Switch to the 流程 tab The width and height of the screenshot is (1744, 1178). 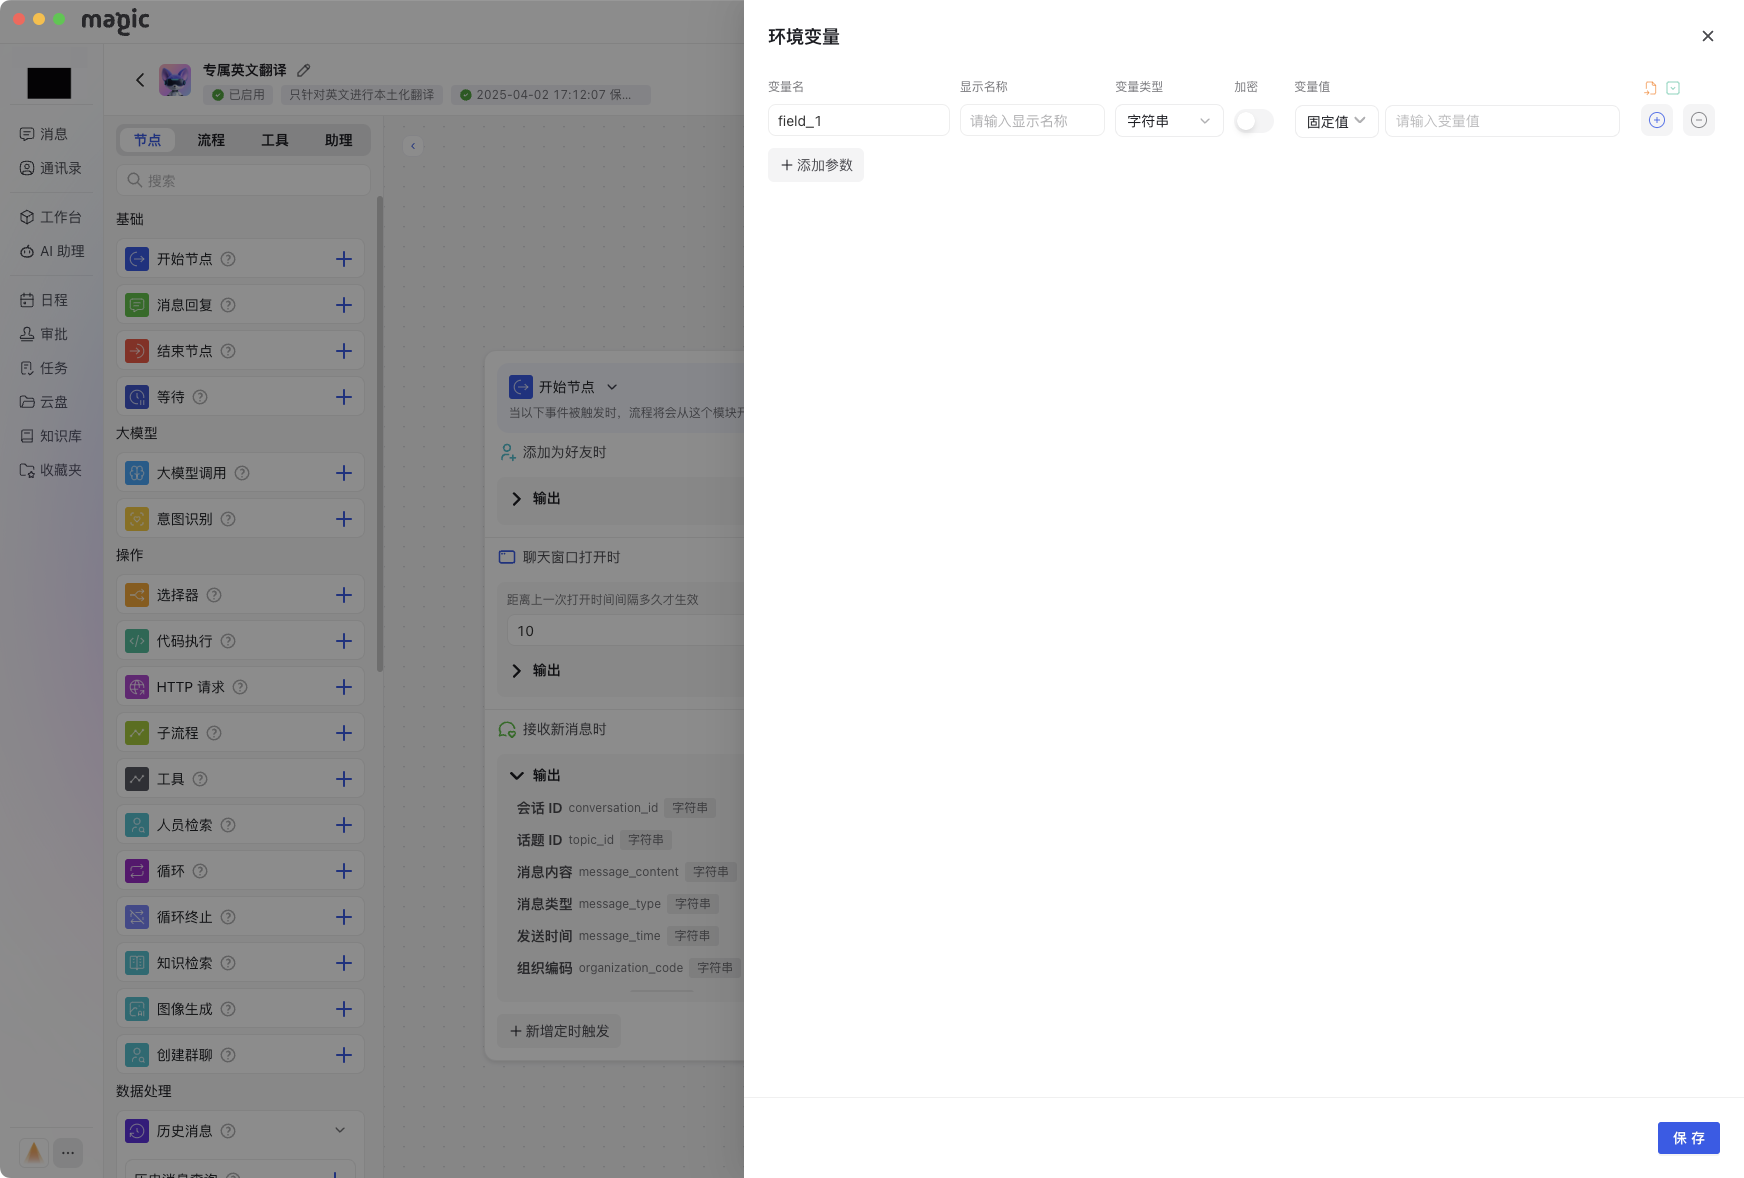[x=211, y=140]
